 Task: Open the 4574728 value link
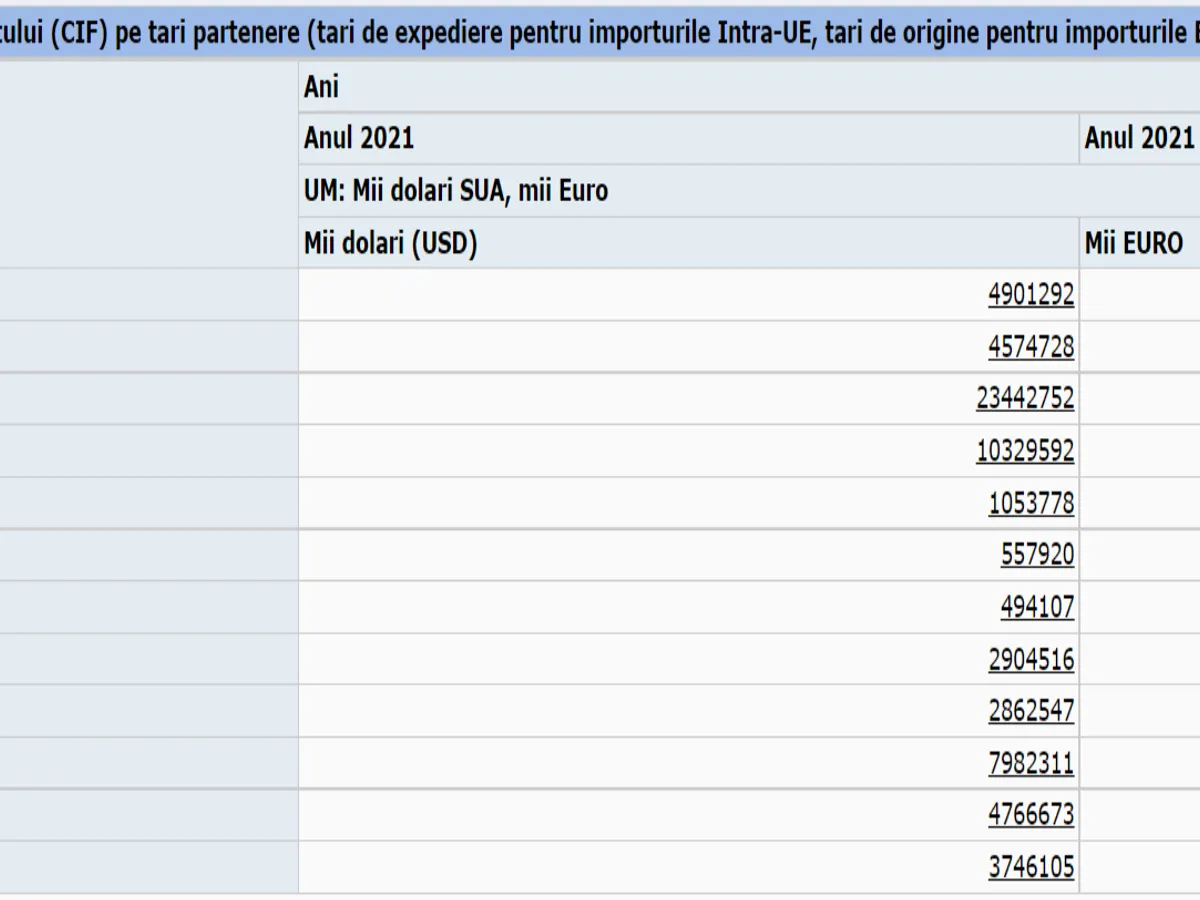pos(1031,347)
